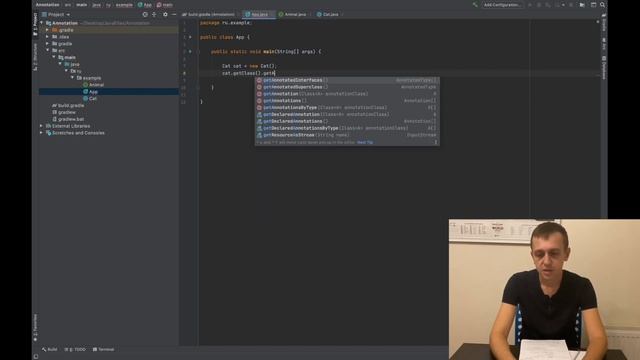Click the run gutter icon beside main method
Screen dimensions: 640x360
pos(190,51)
